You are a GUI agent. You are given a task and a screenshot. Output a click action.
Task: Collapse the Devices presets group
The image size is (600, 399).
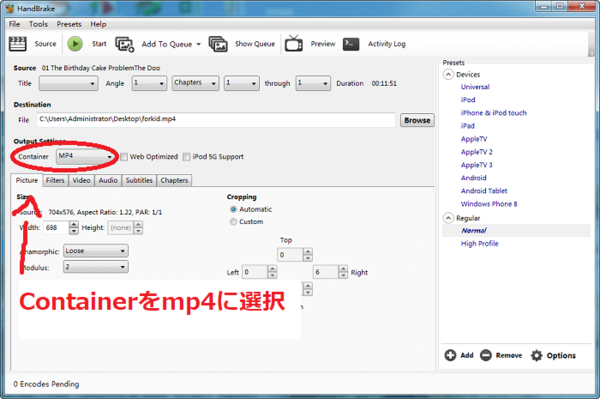(x=448, y=74)
